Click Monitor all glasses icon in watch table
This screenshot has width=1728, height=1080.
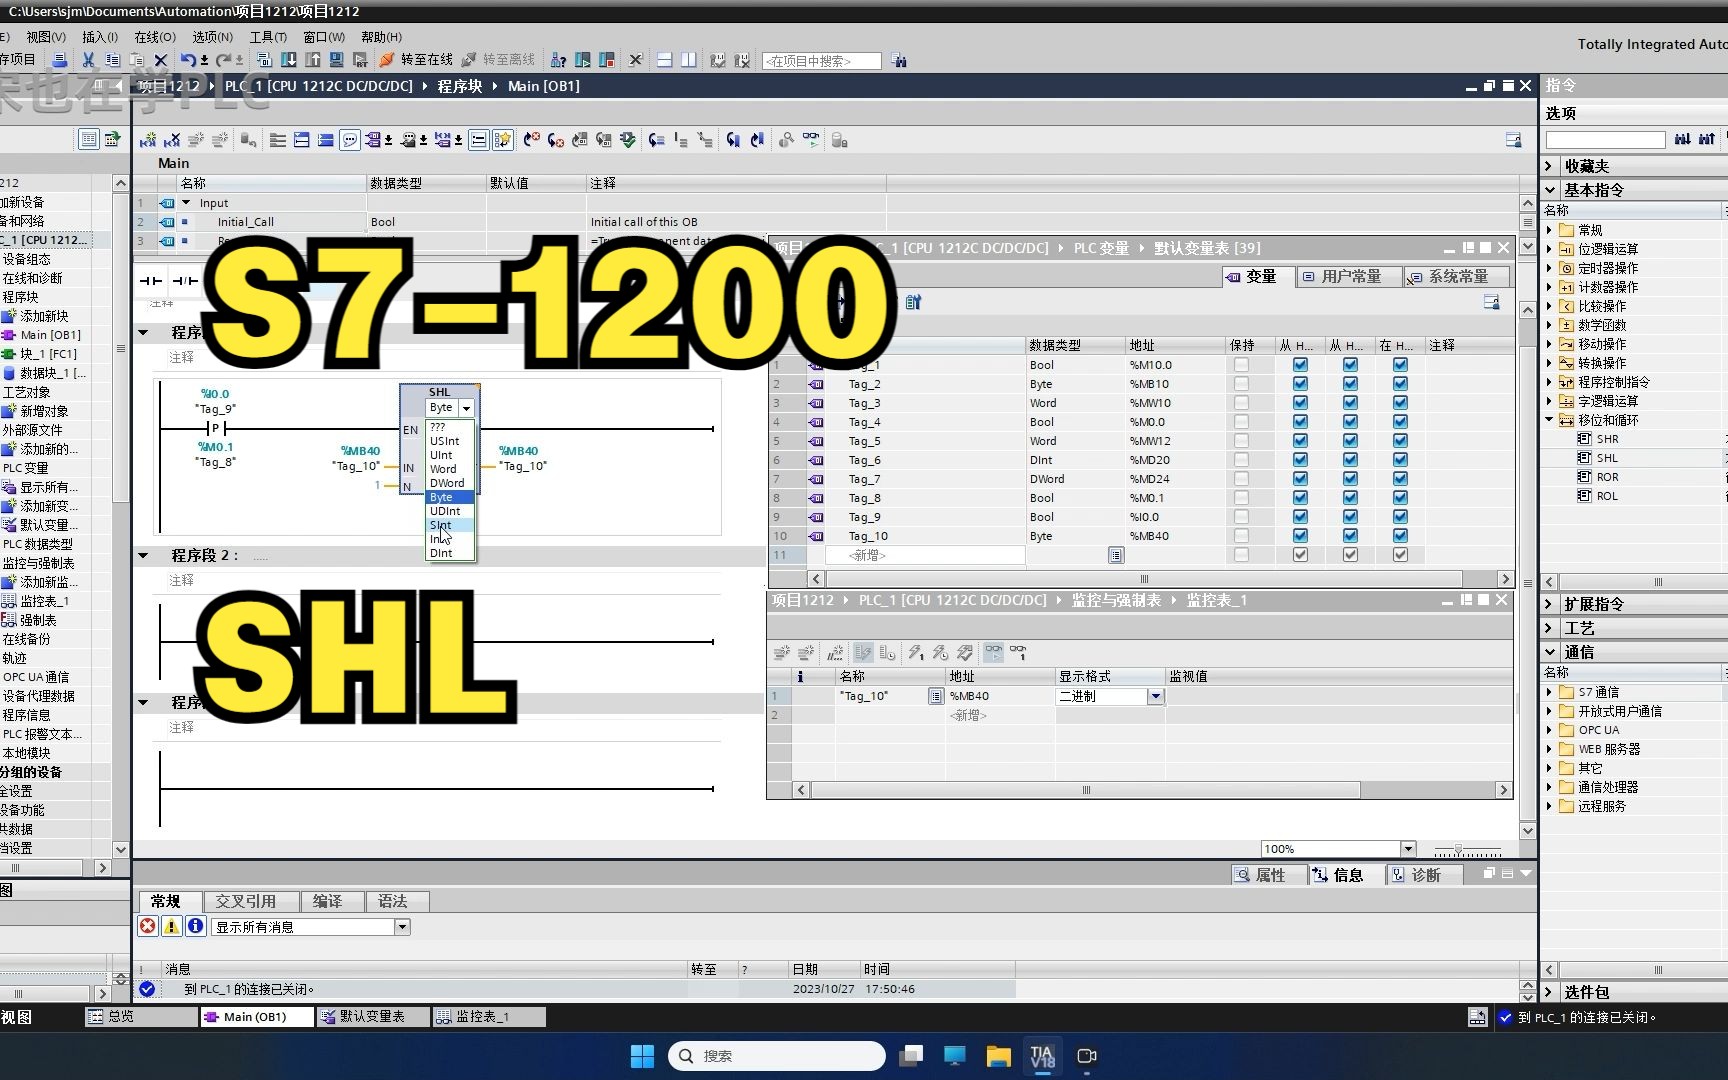tap(994, 652)
